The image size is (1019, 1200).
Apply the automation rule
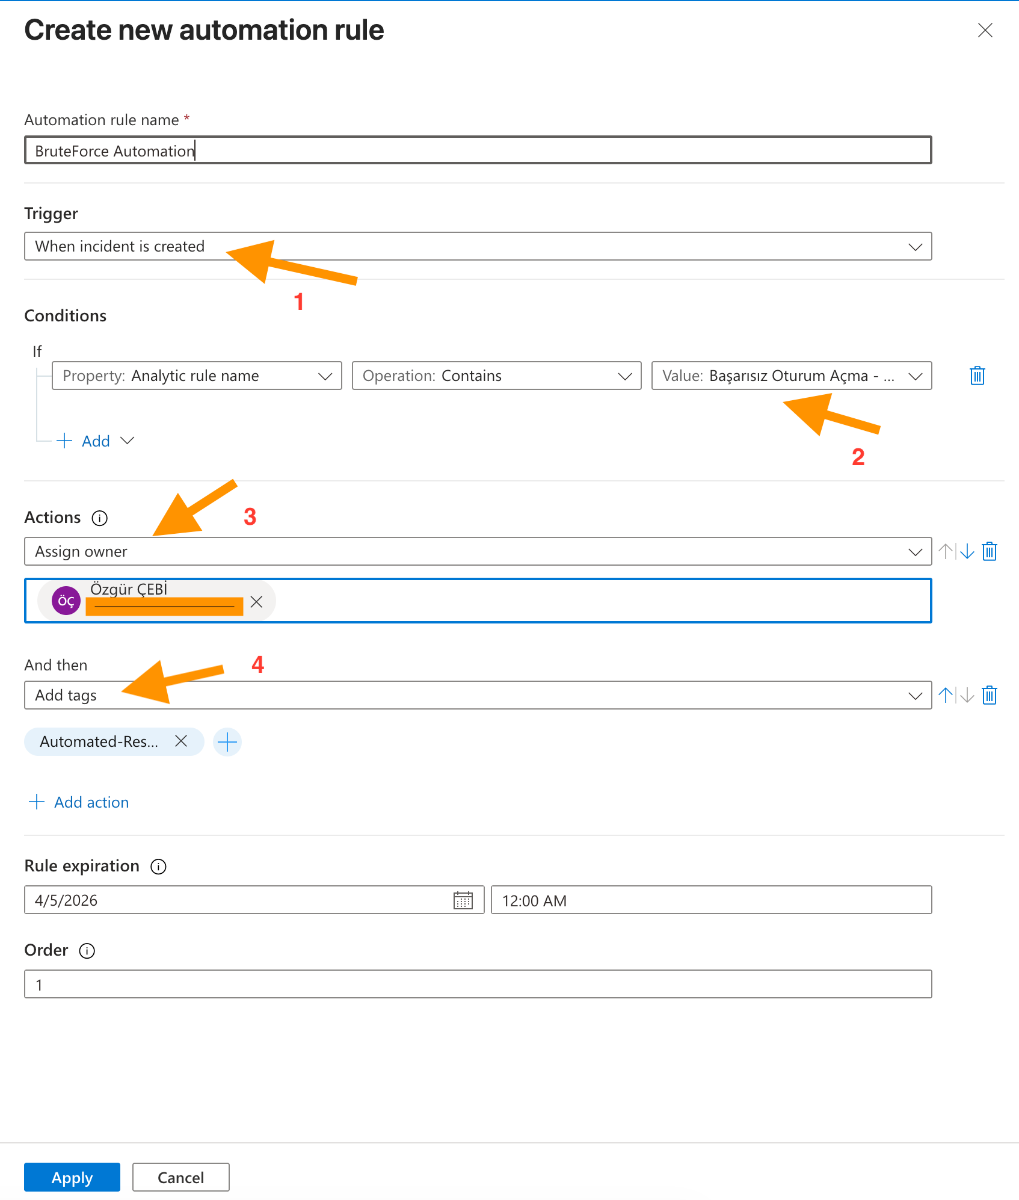click(71, 1177)
